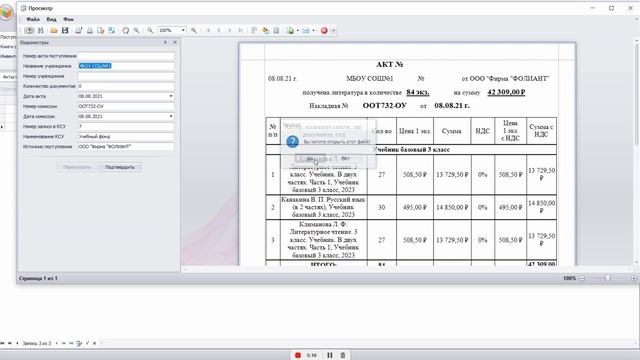Click the underlined total 42 309,00 ₽
This screenshot has width=640, height=360.
(506, 92)
